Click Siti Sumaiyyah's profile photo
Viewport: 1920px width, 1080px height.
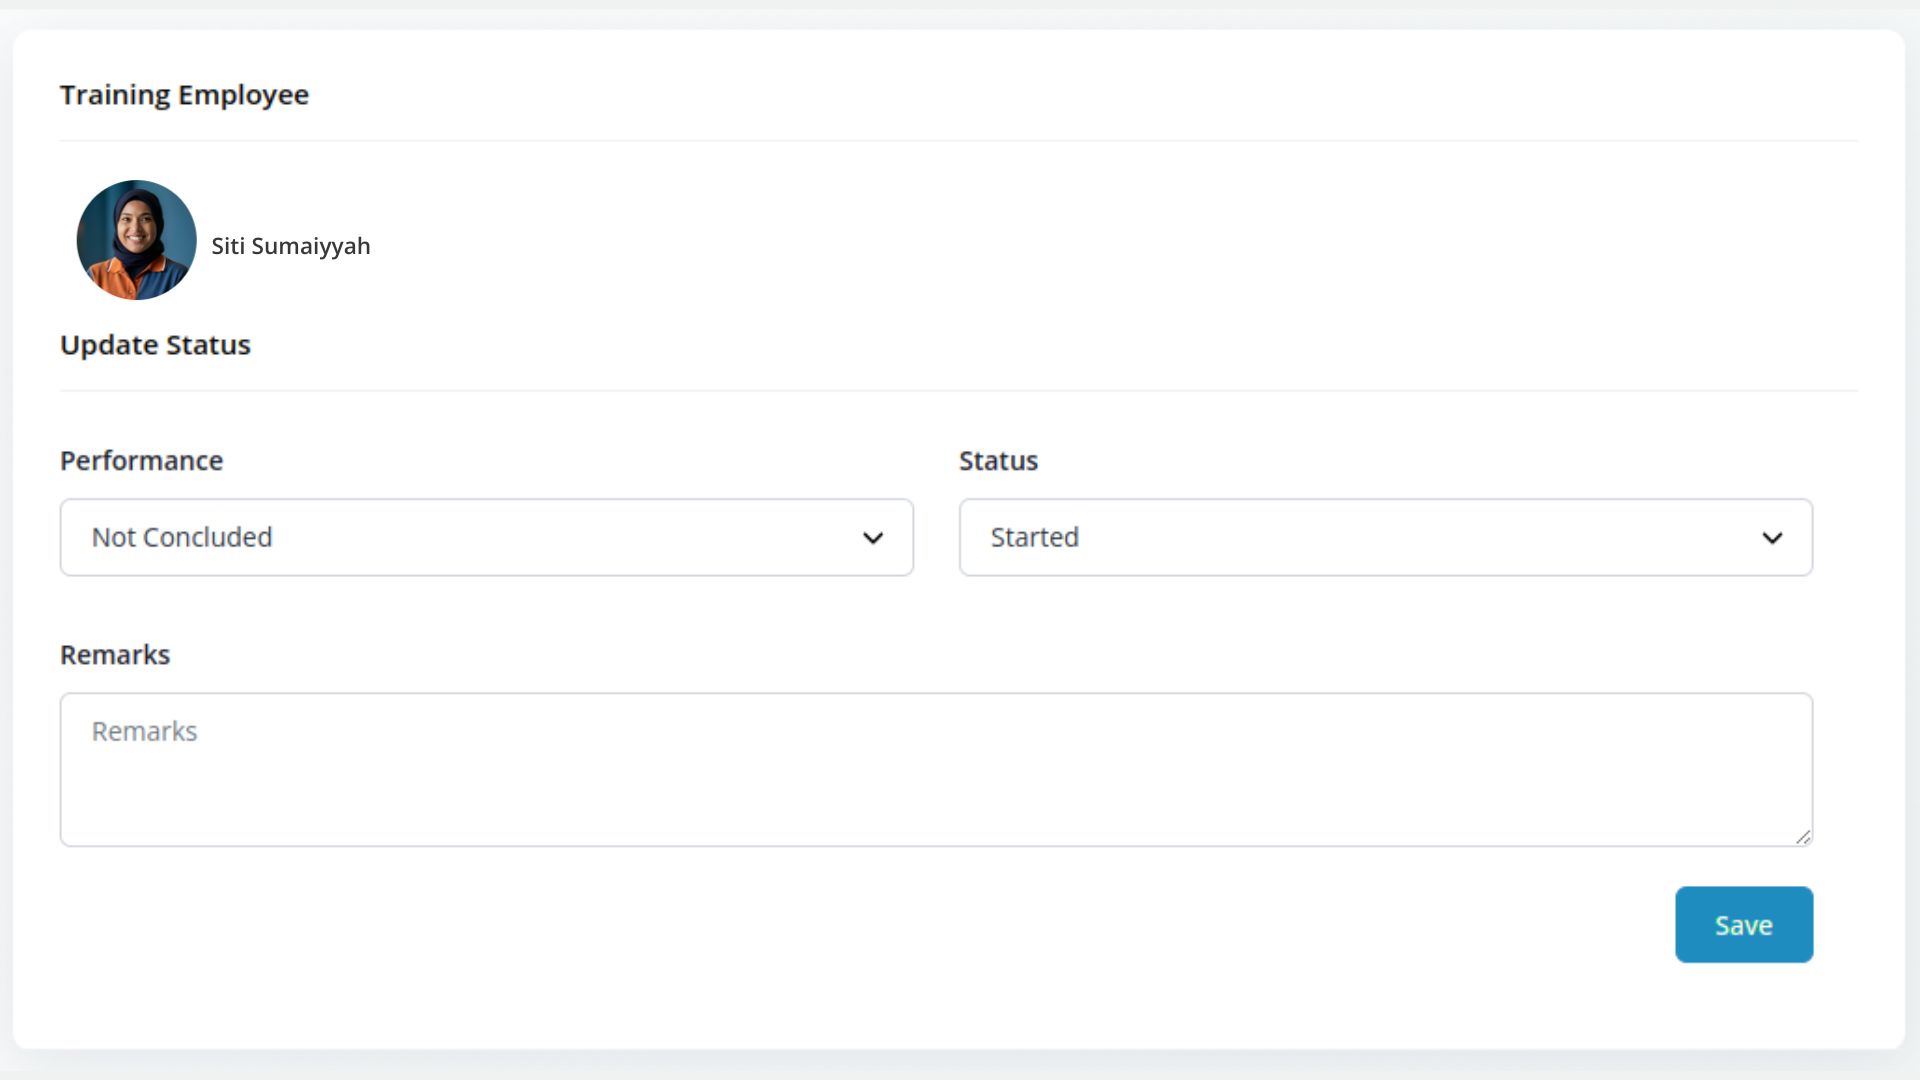(136, 240)
